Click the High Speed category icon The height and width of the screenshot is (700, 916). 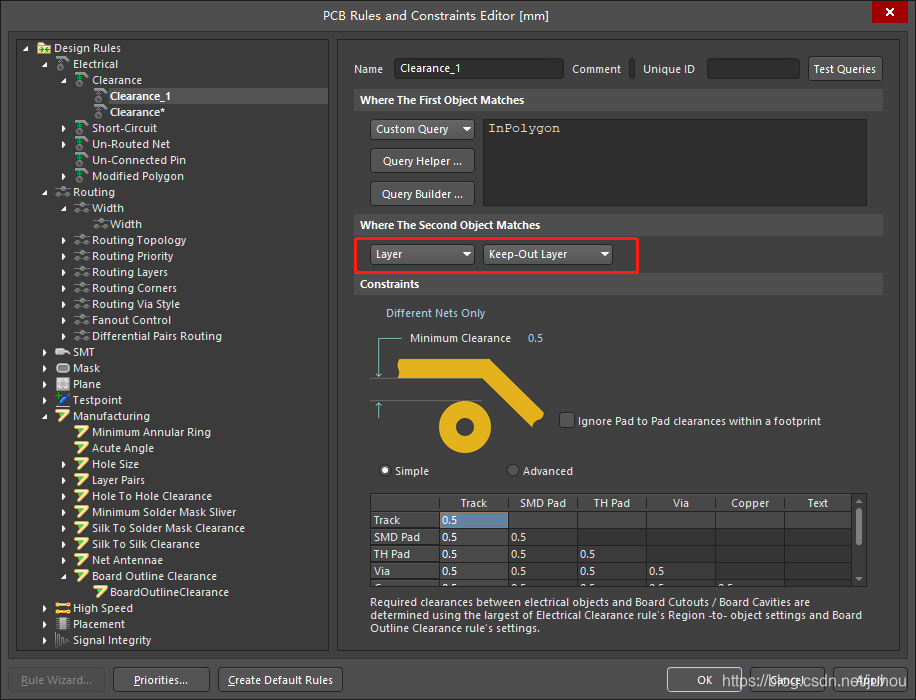63,608
